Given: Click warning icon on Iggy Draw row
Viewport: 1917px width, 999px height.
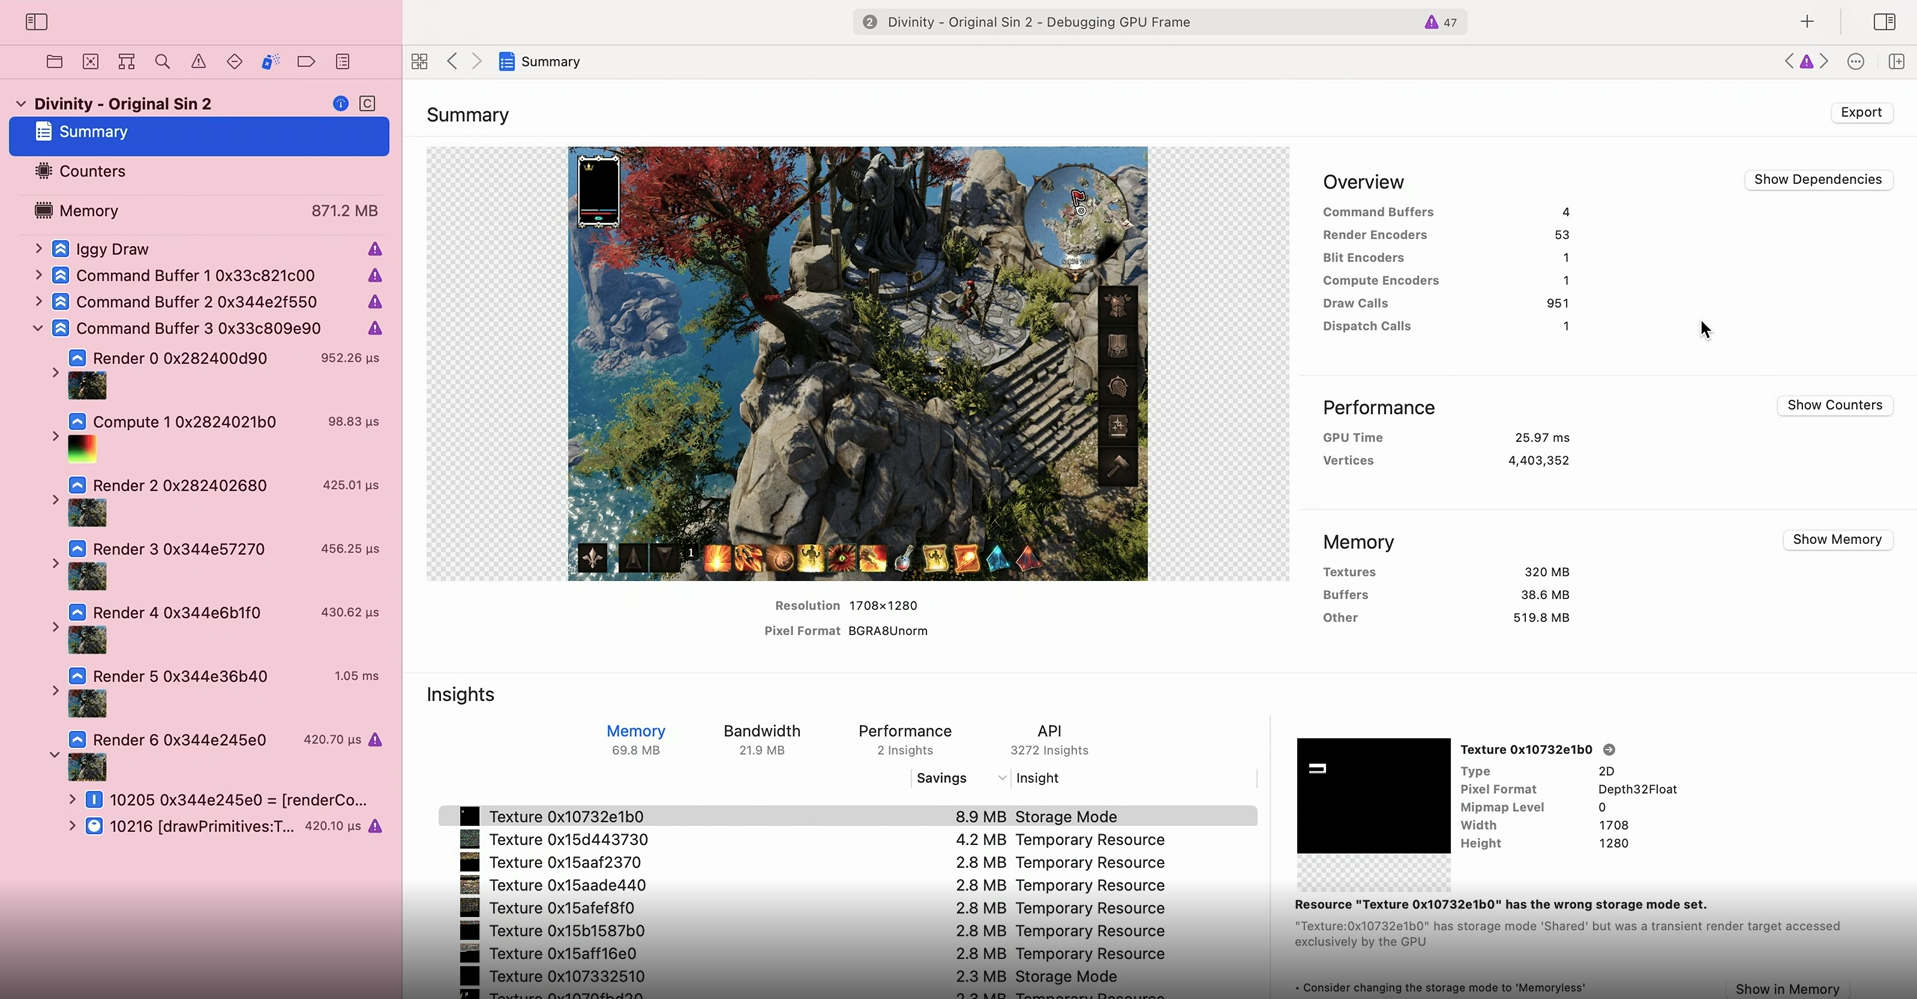Looking at the screenshot, I should 375,249.
